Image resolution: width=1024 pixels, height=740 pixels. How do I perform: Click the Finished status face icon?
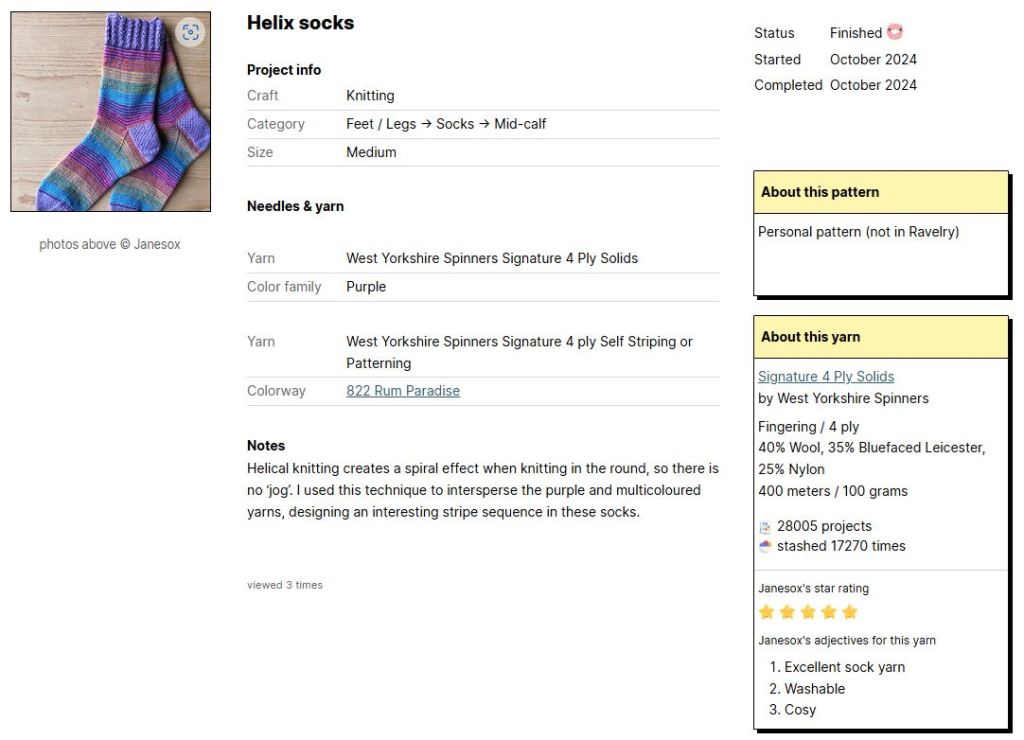coord(895,32)
